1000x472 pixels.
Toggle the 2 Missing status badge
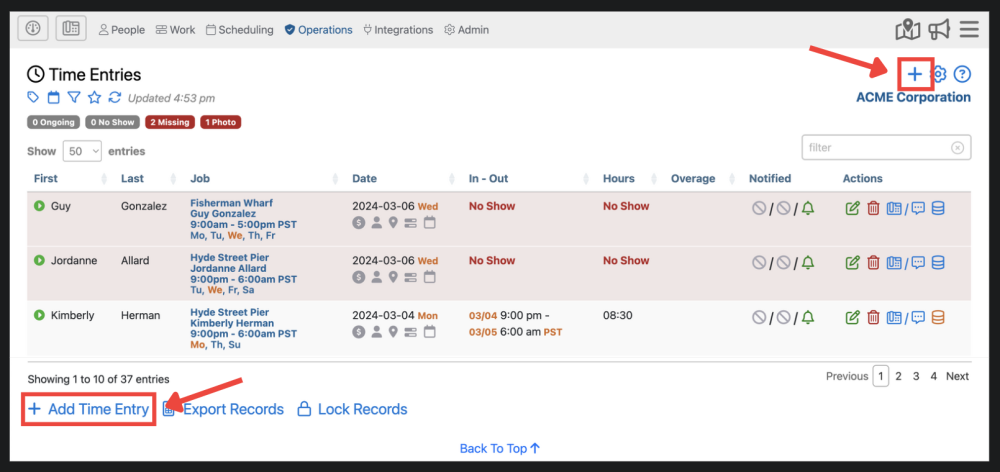[x=169, y=122]
